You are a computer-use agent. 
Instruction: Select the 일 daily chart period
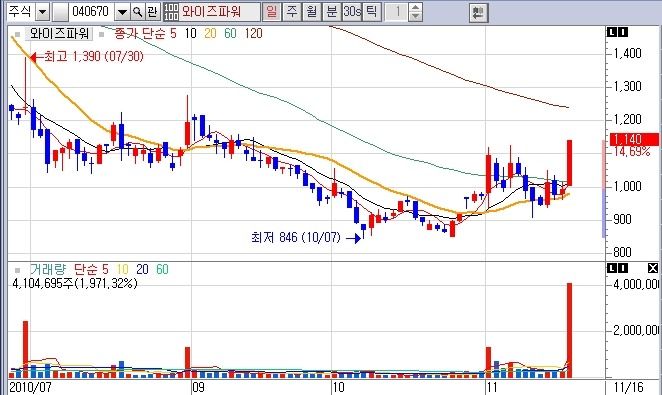coord(271,11)
